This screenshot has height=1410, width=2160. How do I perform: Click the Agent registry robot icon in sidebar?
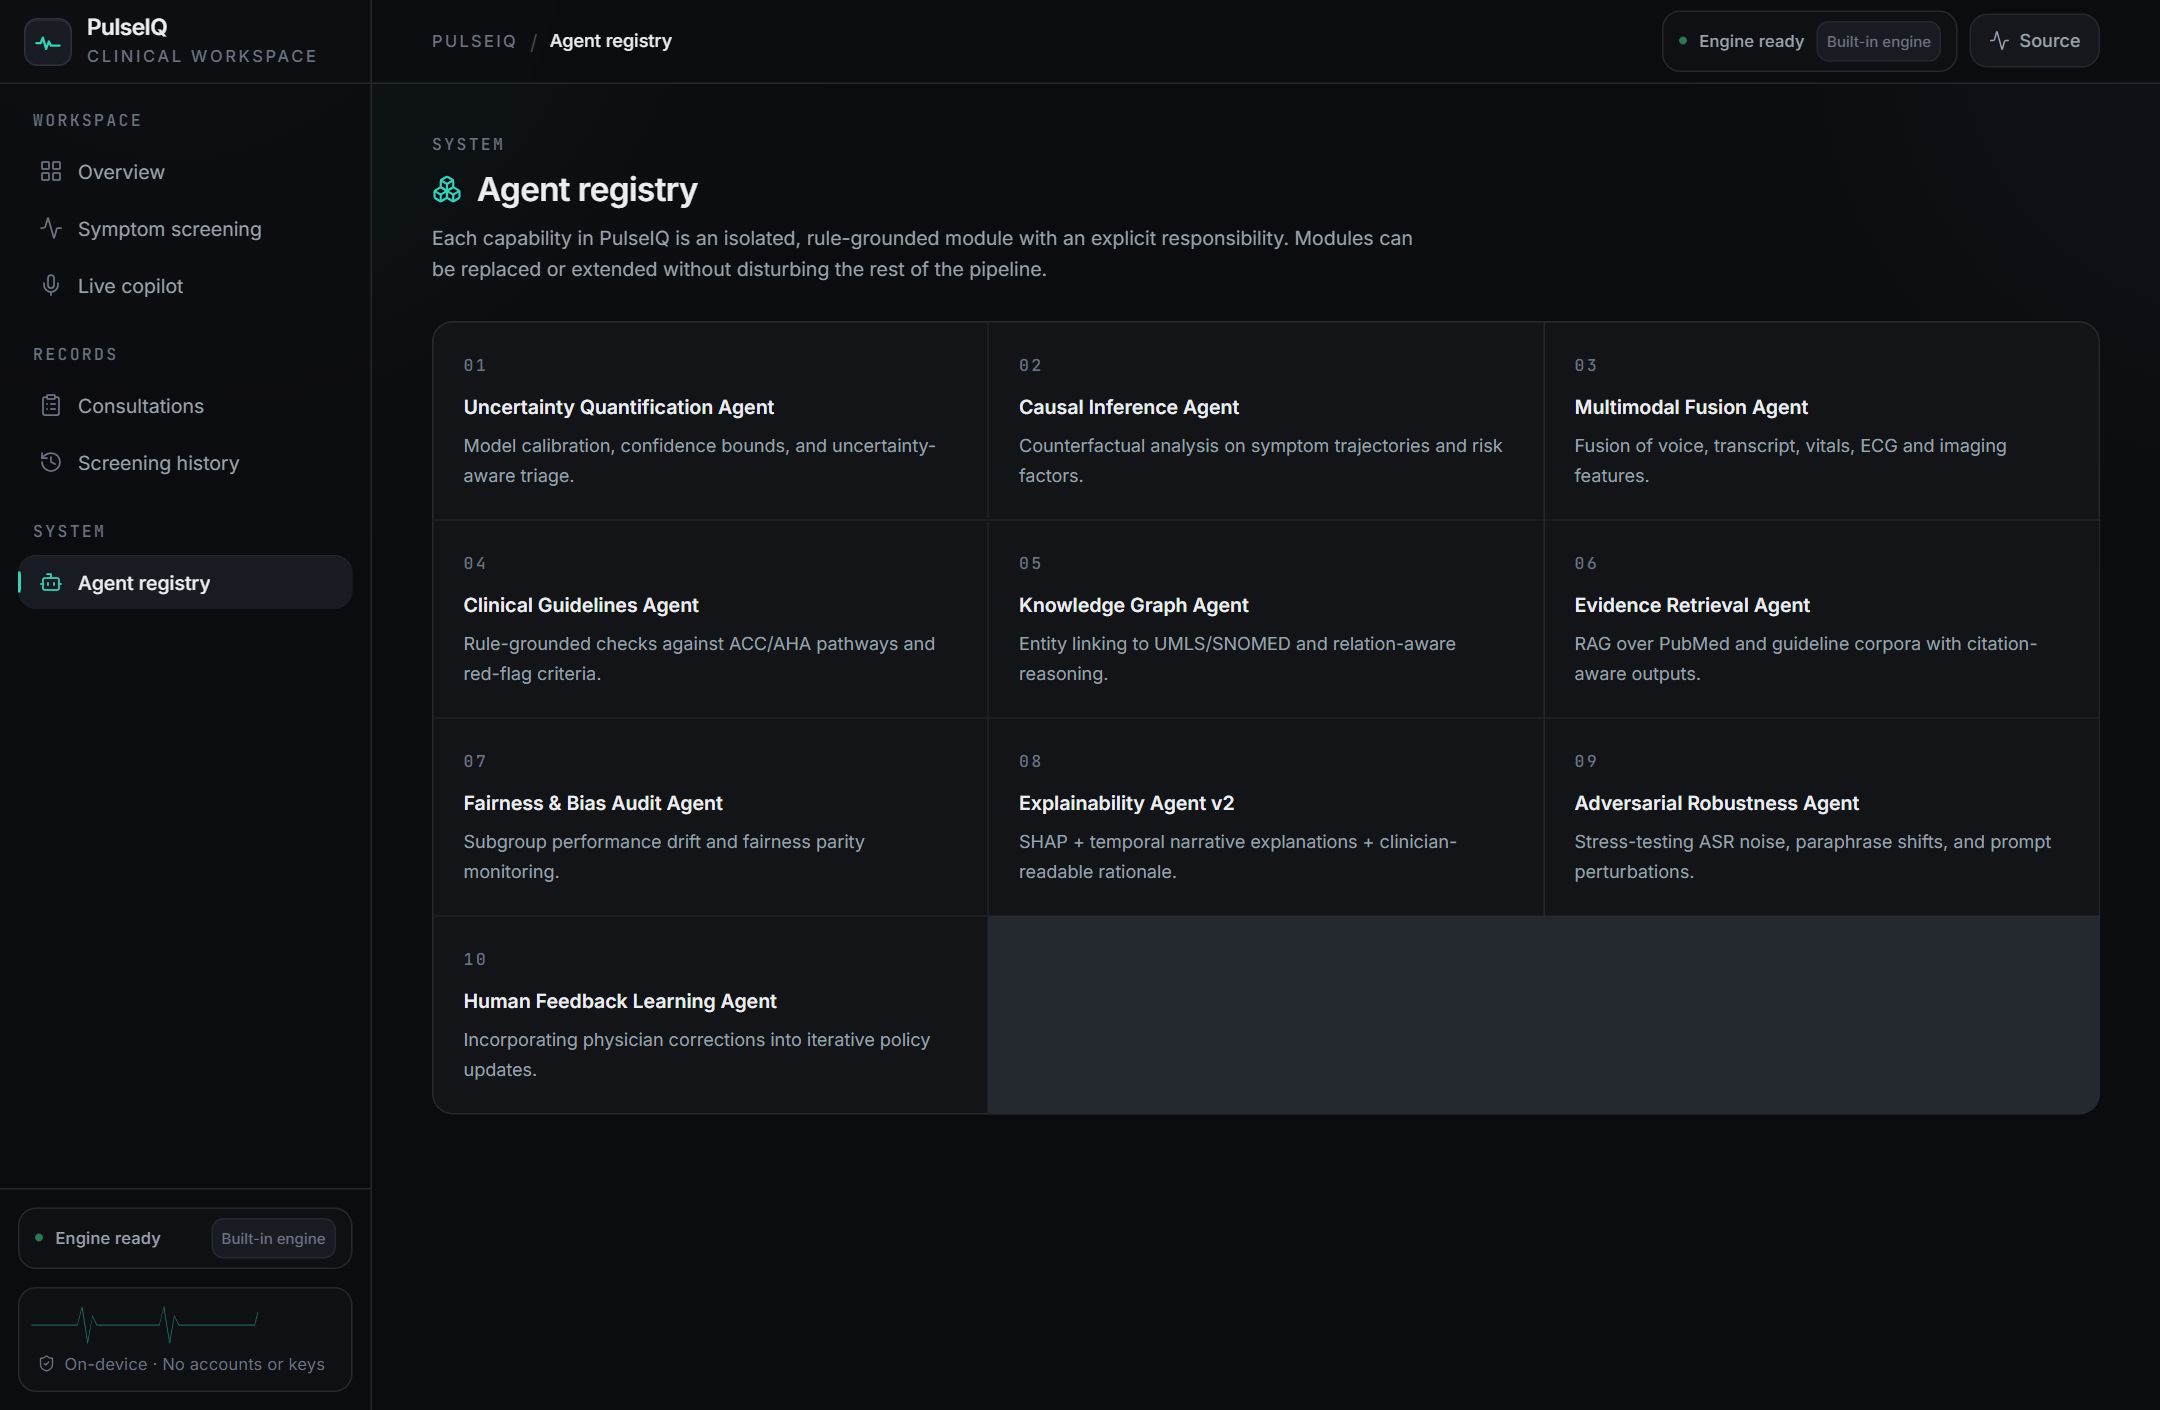click(51, 582)
